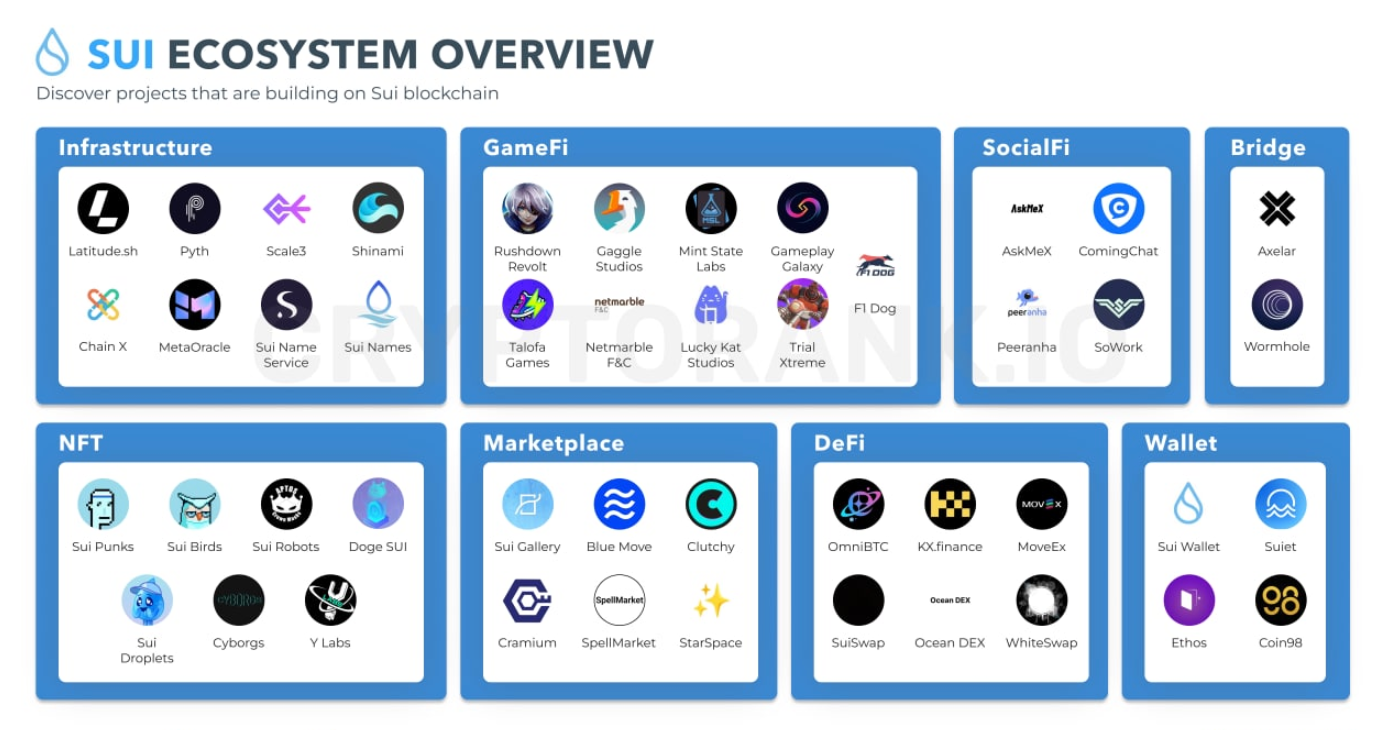Select the Ocean DEX logo
Viewport: 1383px width, 730px height.
tap(950, 600)
